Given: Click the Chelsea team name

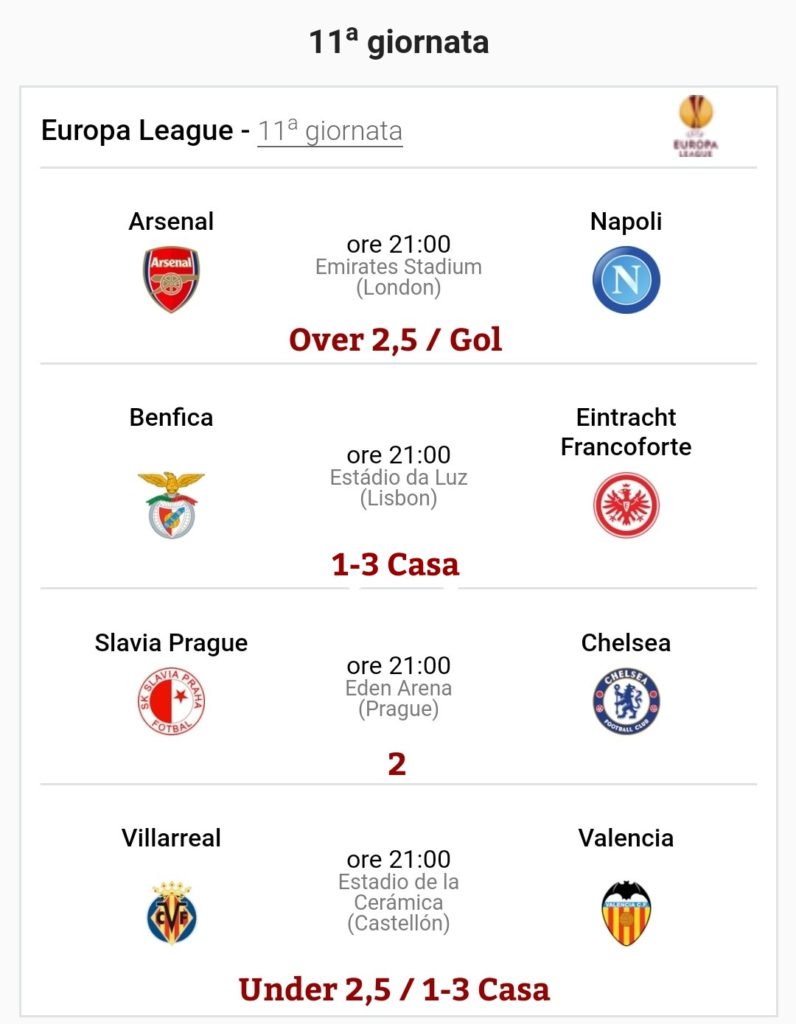Looking at the screenshot, I should (626, 643).
